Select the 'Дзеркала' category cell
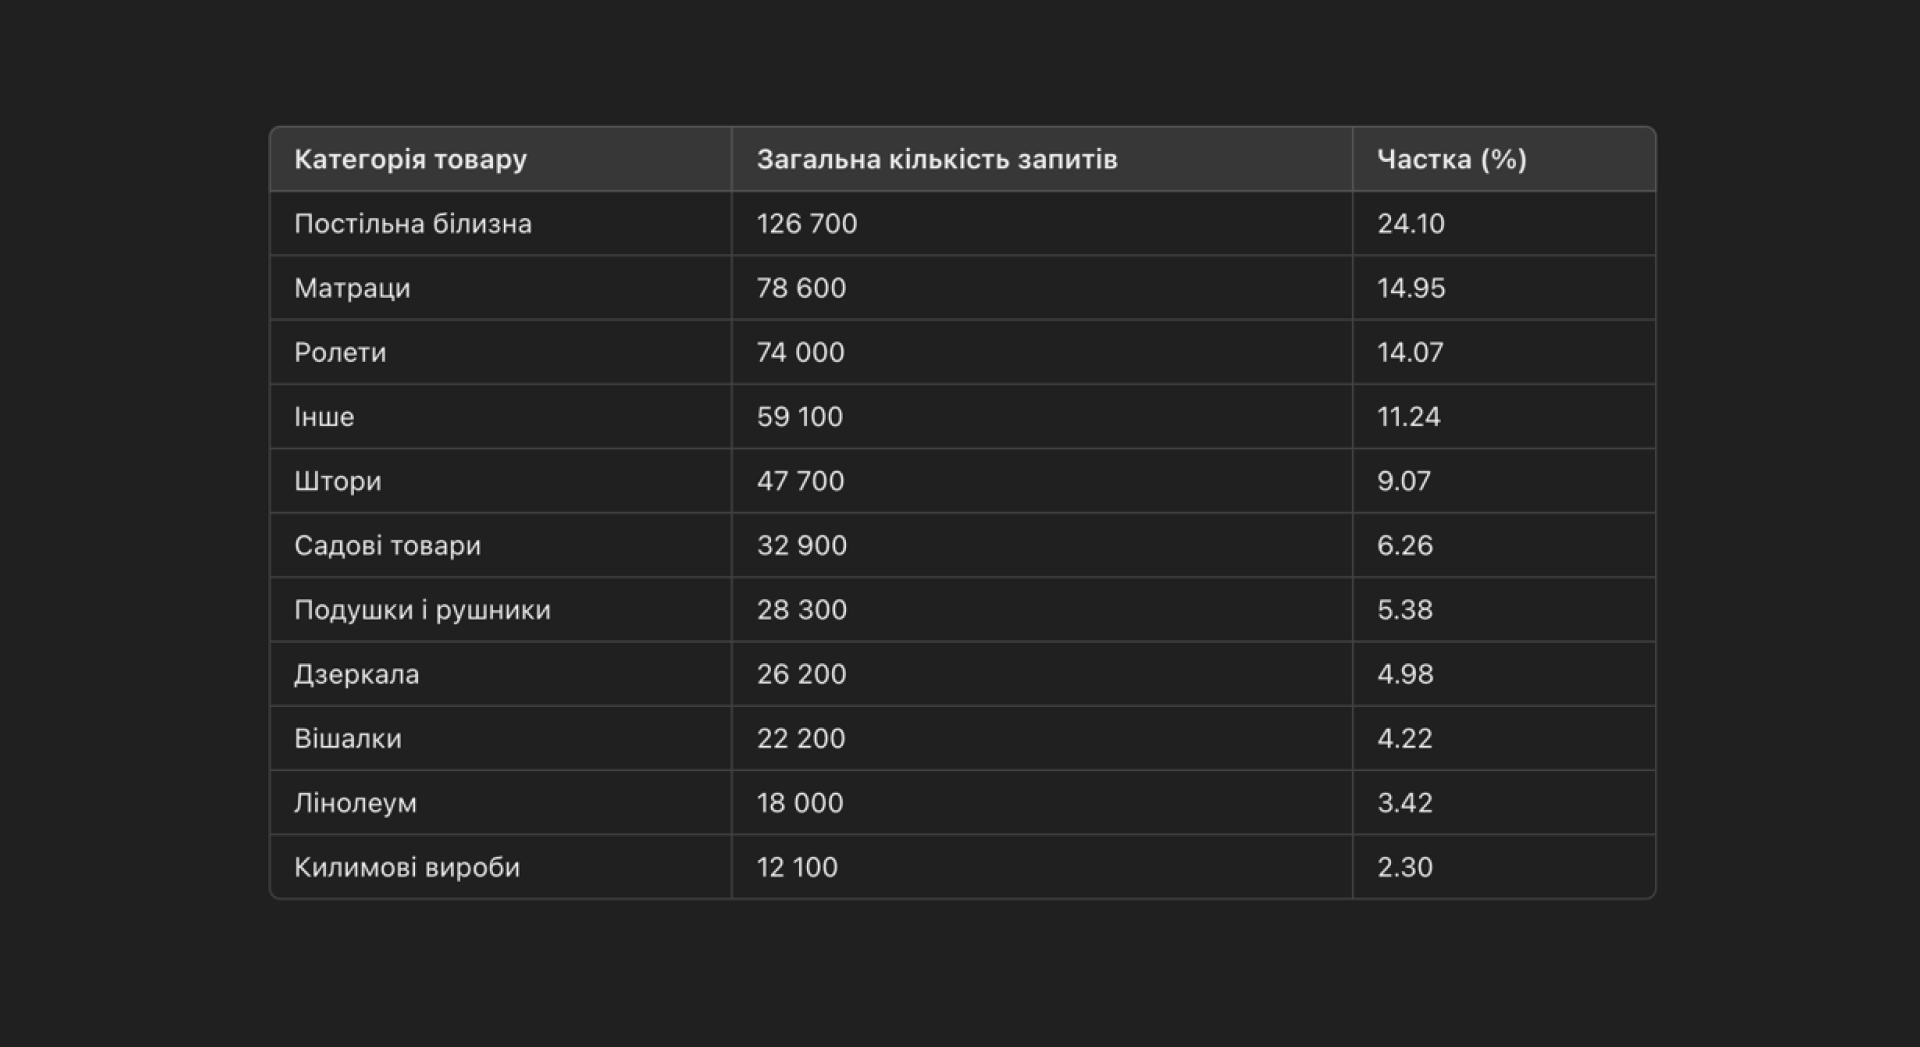Screen dimensions: 1920x1047 (501, 674)
